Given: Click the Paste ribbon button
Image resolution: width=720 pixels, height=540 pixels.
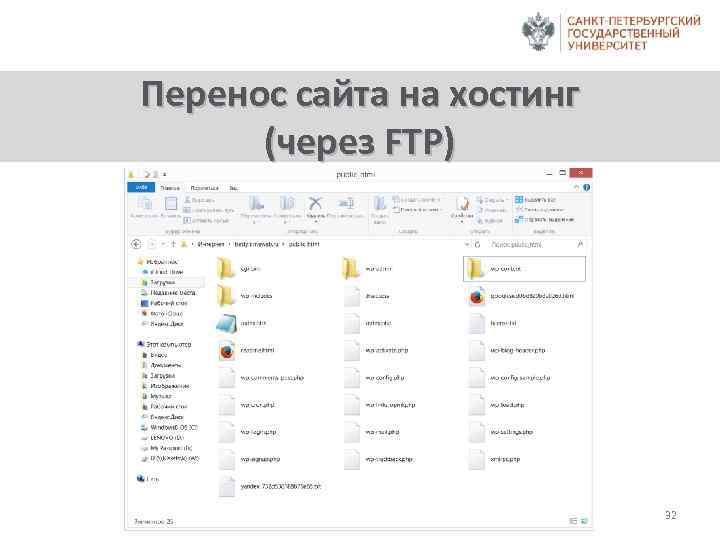Looking at the screenshot, I should 171,207.
